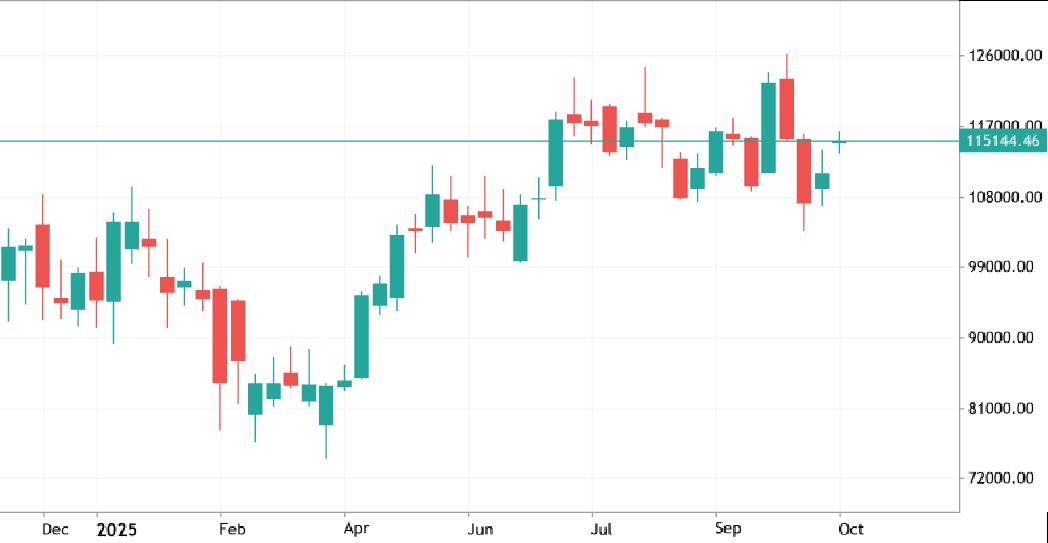Select the Apr label on time axis
1048x543 pixels.
tap(357, 528)
